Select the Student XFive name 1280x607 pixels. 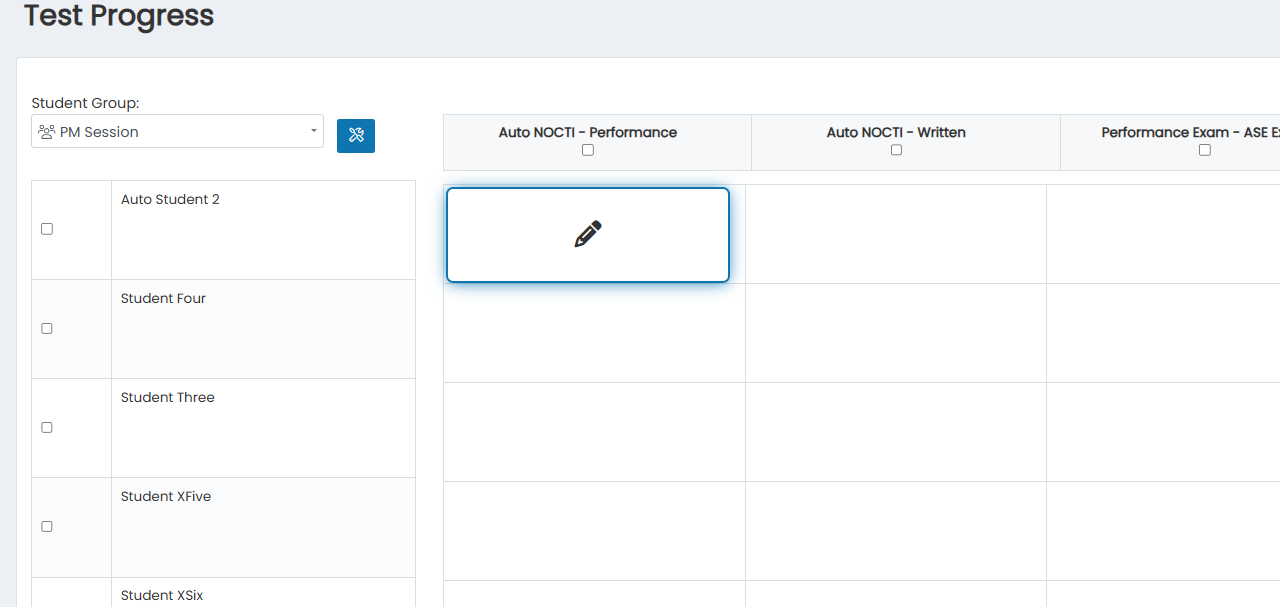166,496
